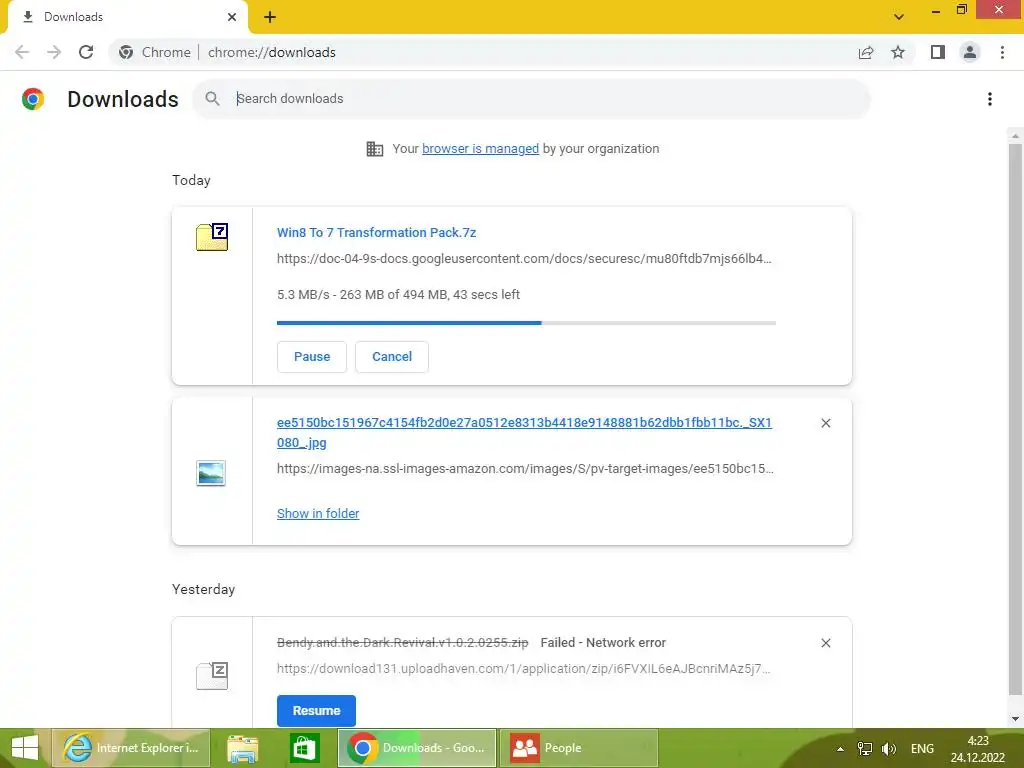The image size is (1024, 768).
Task: Click the googleusercontent source URL text
Action: [524, 259]
